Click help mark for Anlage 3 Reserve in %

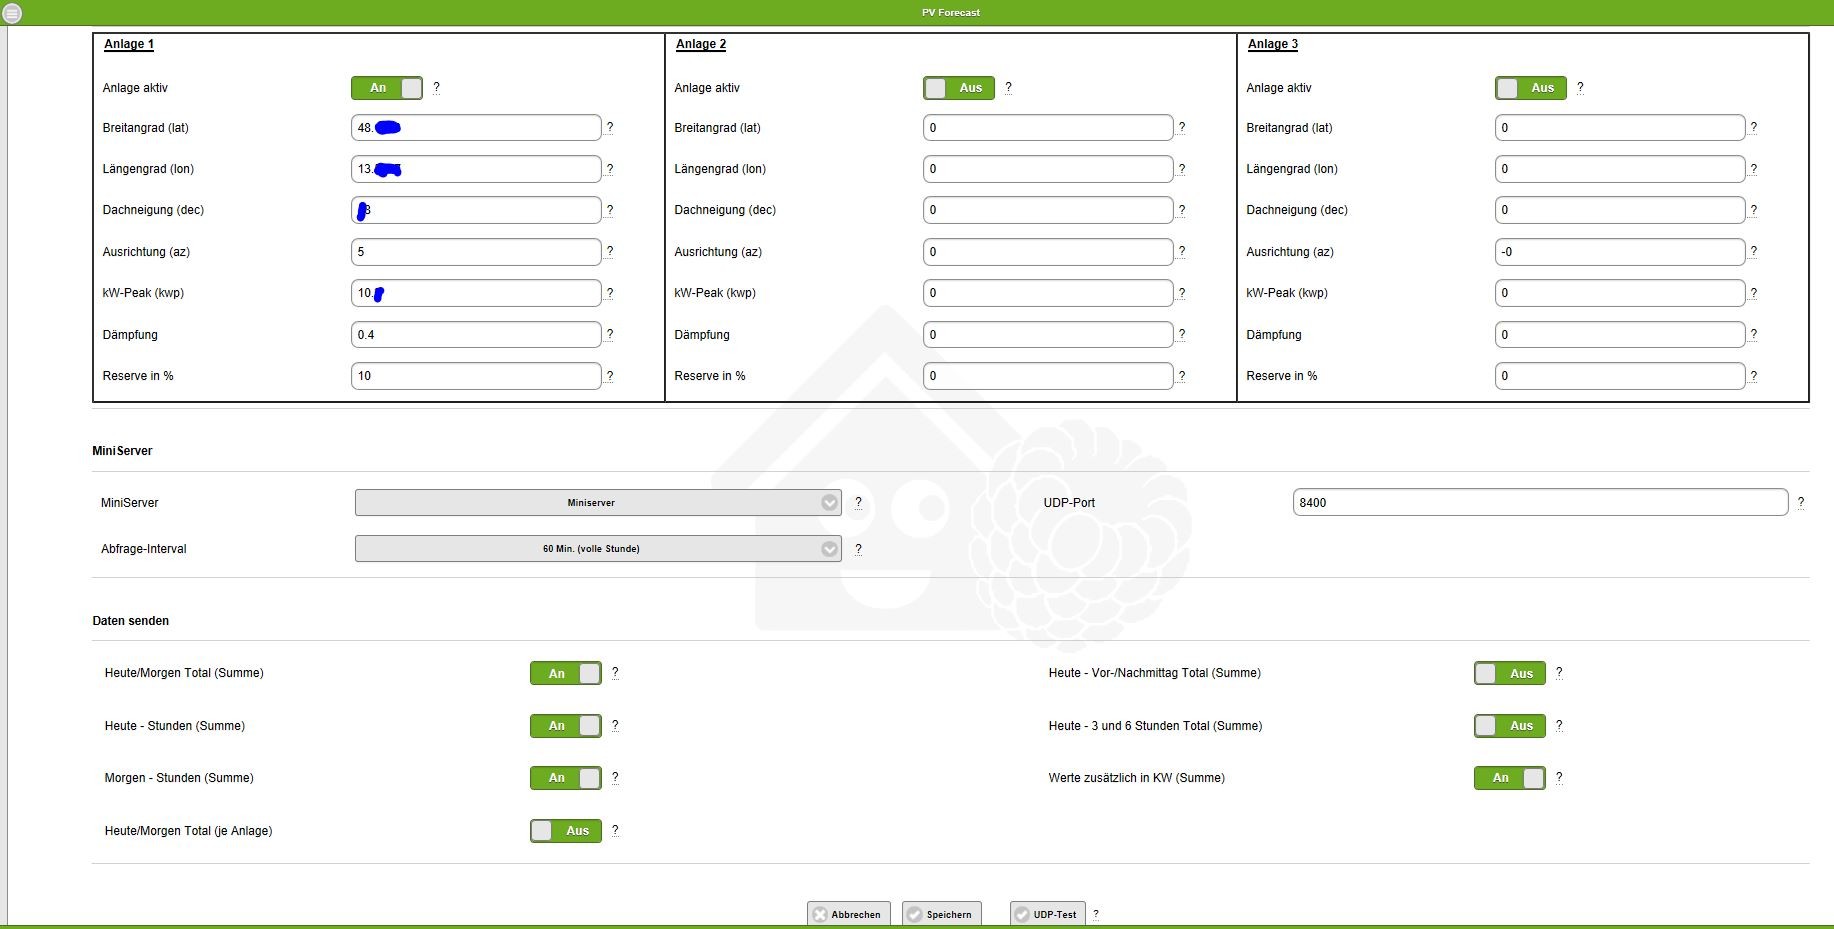[x=1754, y=376]
